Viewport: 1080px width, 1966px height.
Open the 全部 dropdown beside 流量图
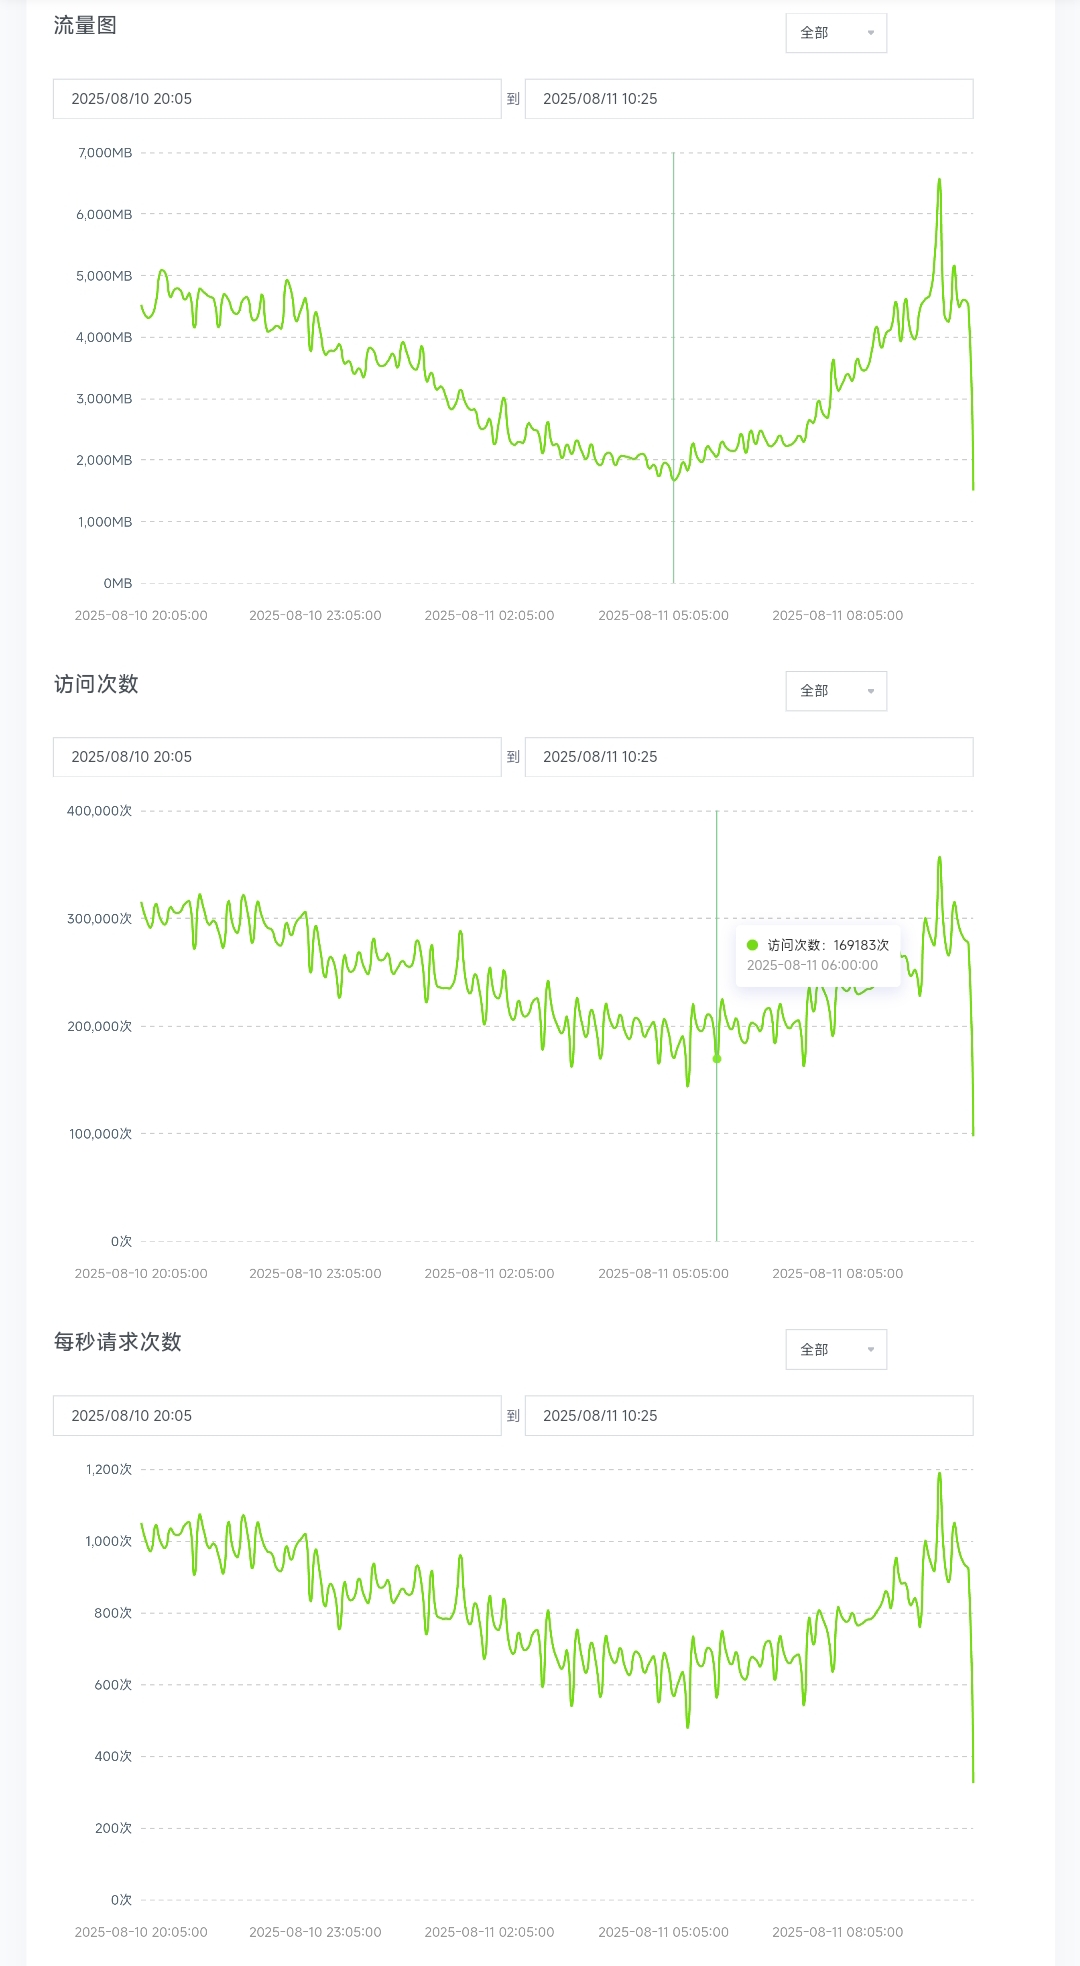pos(836,33)
